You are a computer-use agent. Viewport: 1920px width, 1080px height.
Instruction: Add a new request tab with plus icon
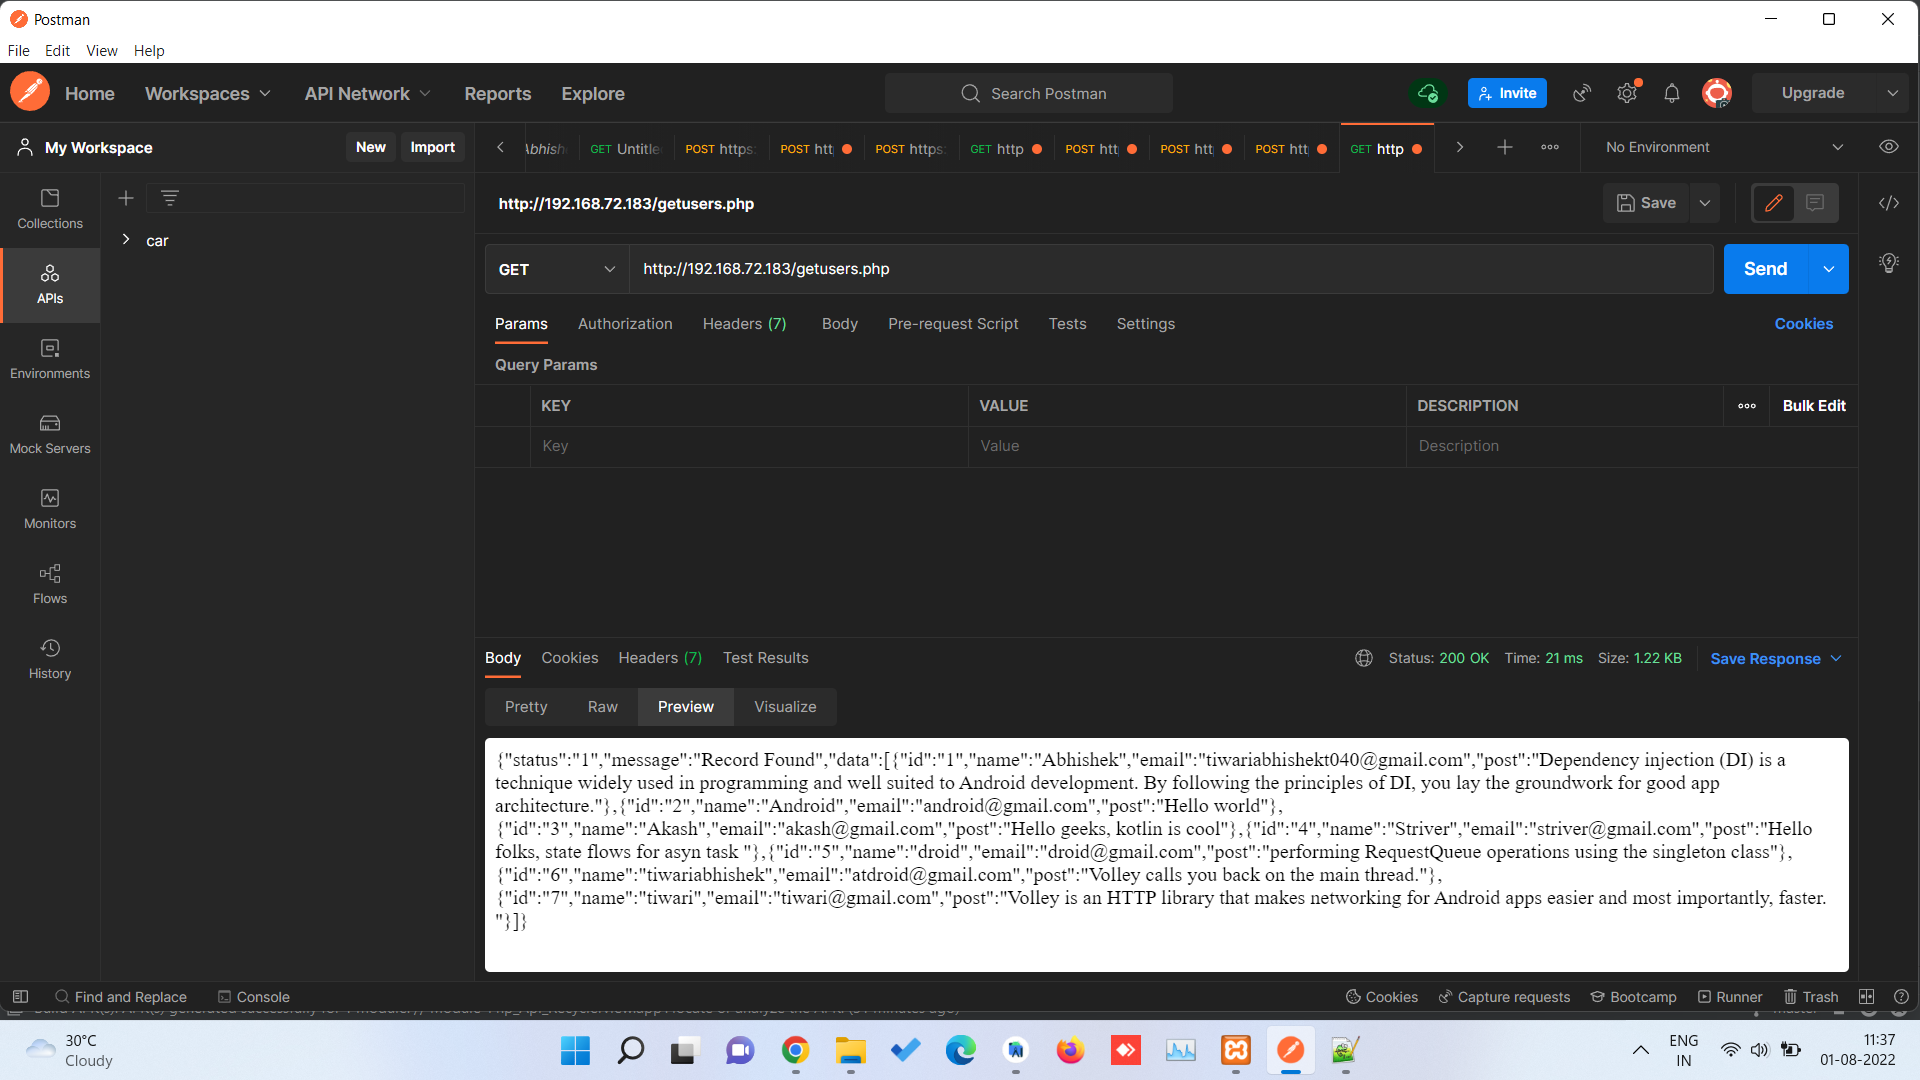click(x=1505, y=147)
